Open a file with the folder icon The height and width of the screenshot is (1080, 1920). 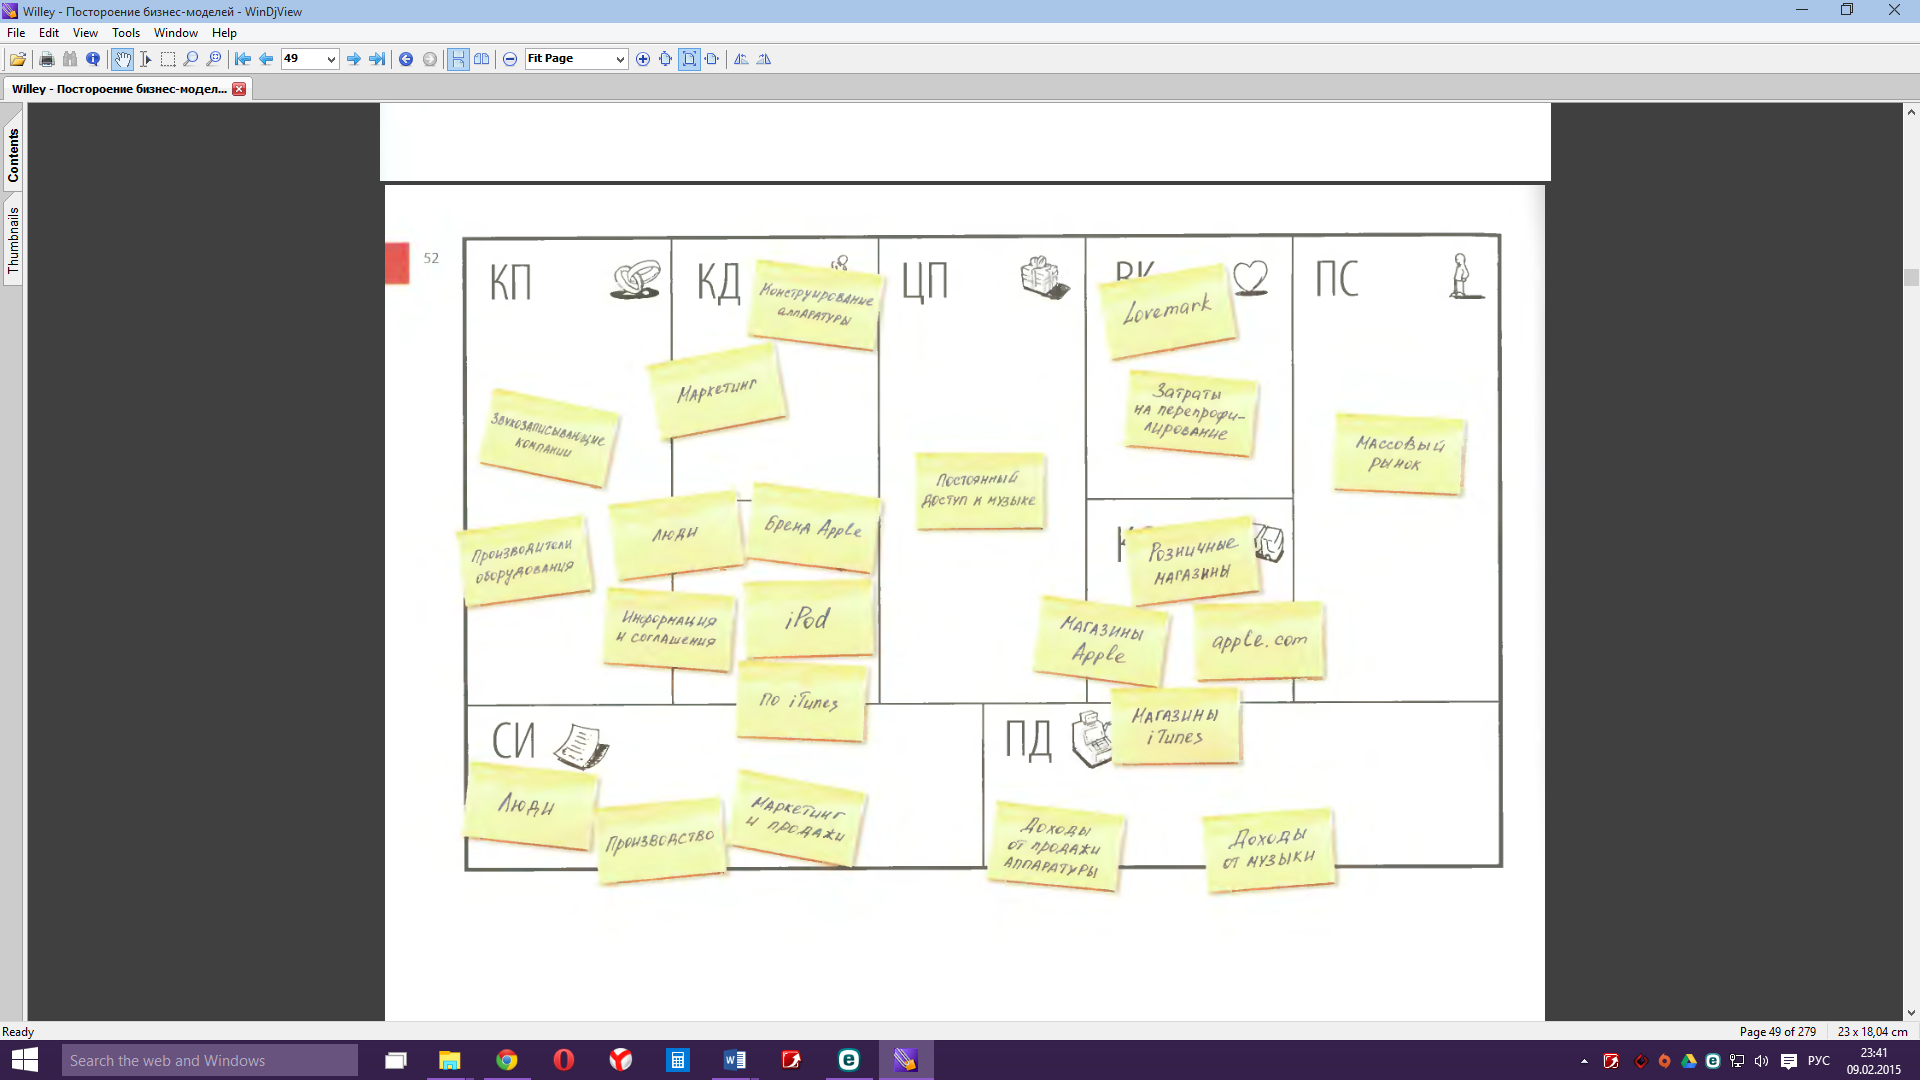tap(18, 59)
